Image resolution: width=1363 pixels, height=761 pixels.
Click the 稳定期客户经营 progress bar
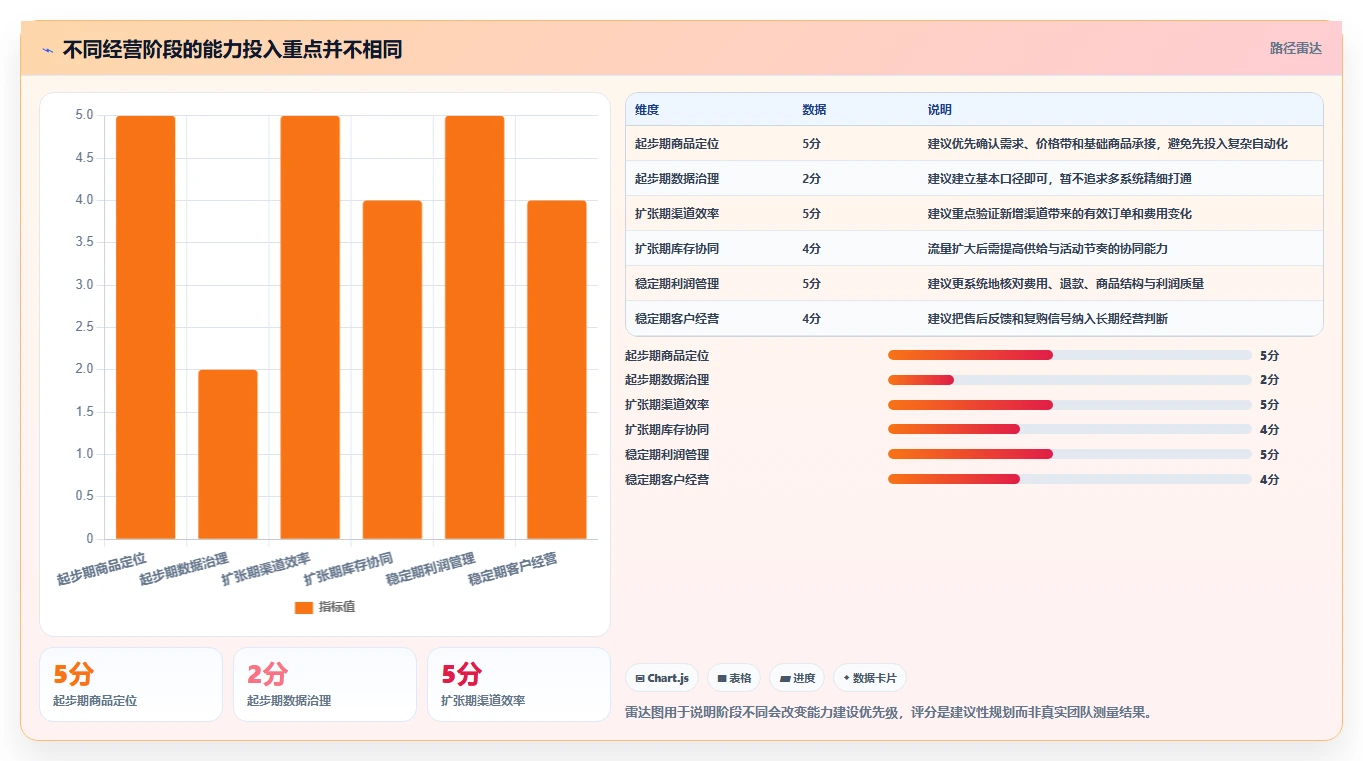click(1070, 479)
